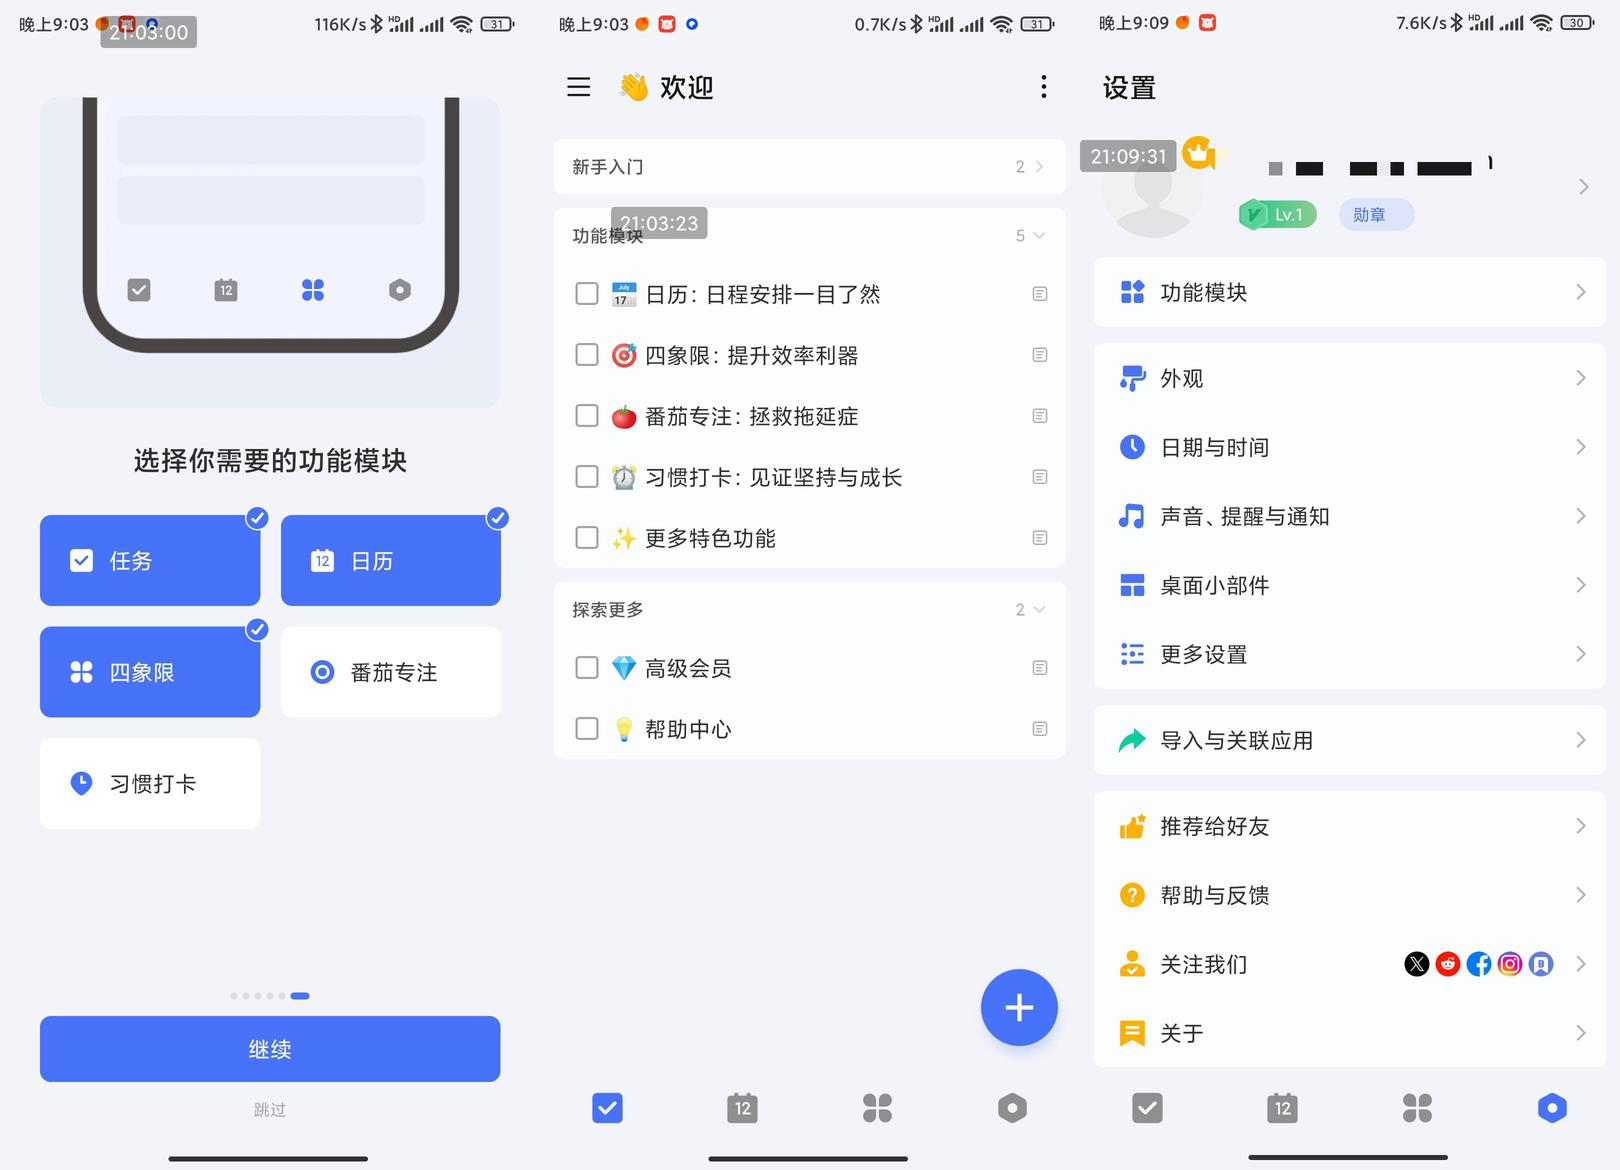The height and width of the screenshot is (1170, 1620).
Task: Collapse the 探索更多 section chevron
Action: [x=1038, y=610]
